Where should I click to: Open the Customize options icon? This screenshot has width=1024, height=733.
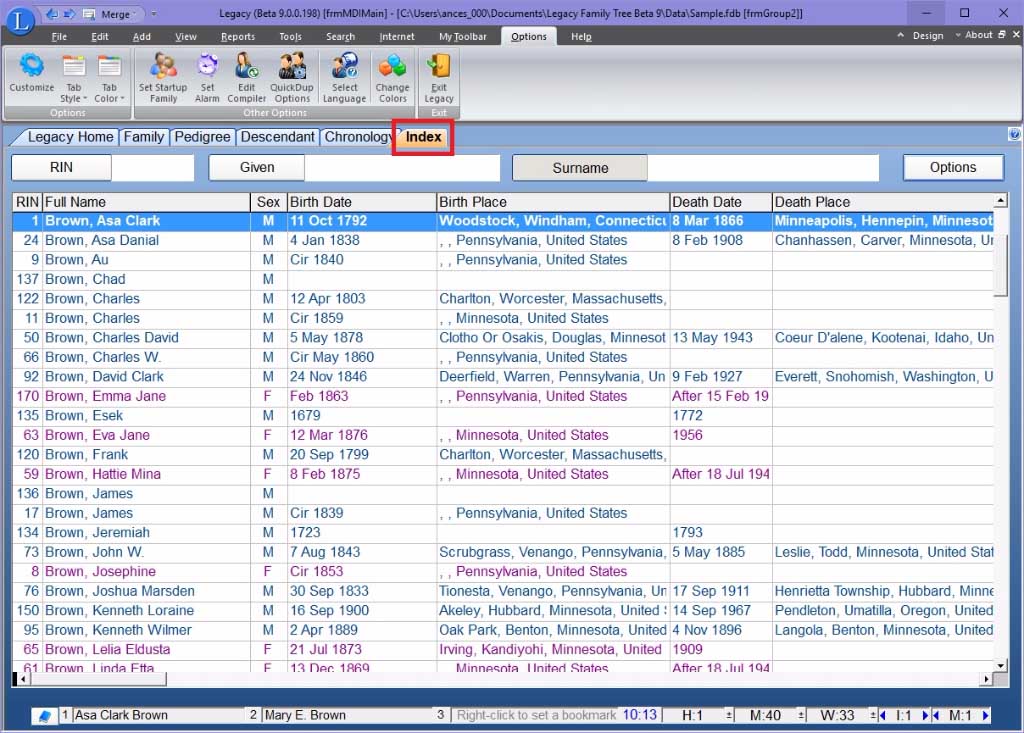point(31,74)
